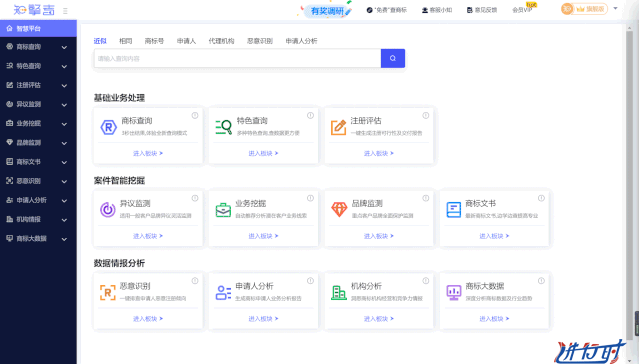Image resolution: width=639 pixels, height=364 pixels.
Task: Click the 品牌监测 red diamond icon
Action: pos(339,210)
